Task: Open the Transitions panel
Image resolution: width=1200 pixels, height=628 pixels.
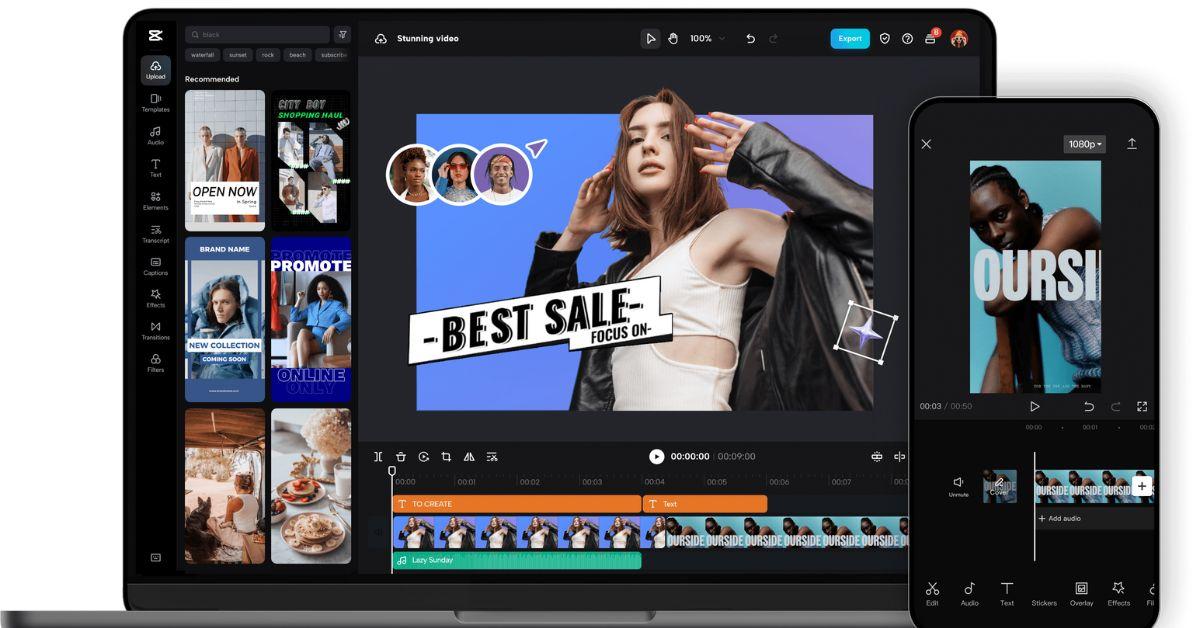Action: pos(155,331)
